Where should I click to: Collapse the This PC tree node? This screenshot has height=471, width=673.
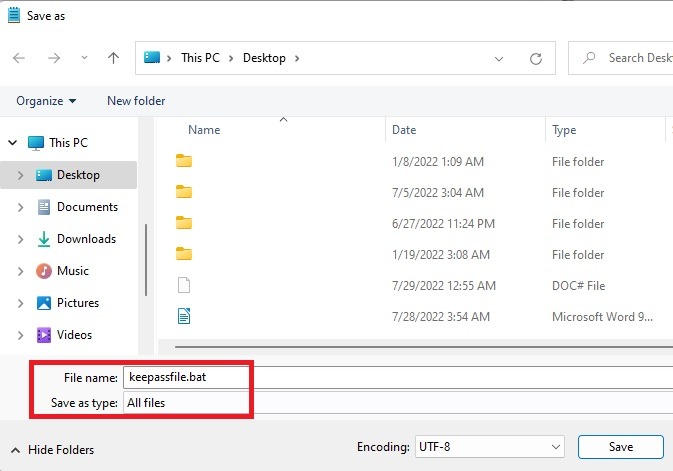(13, 143)
